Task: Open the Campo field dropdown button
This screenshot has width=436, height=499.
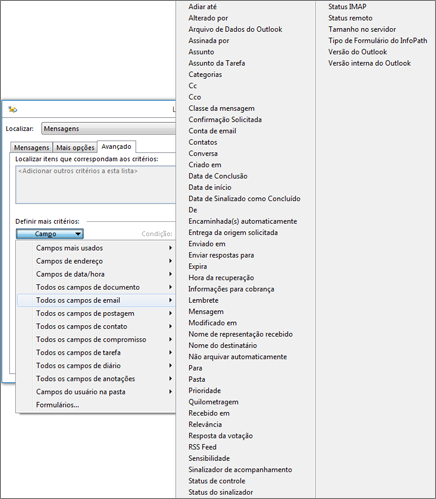Action: point(50,234)
